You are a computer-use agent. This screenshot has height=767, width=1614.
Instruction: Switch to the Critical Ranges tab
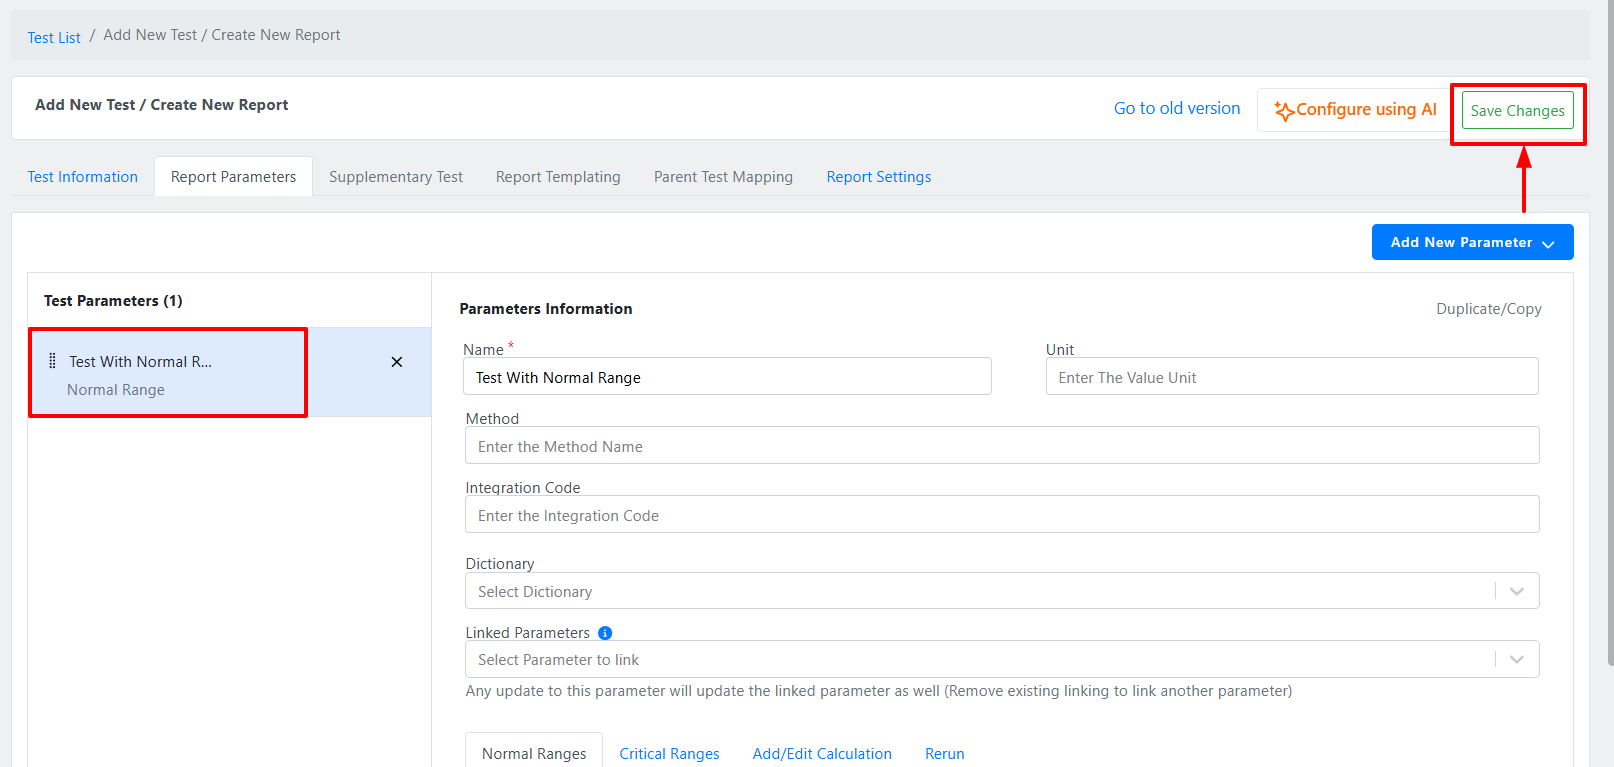(669, 754)
